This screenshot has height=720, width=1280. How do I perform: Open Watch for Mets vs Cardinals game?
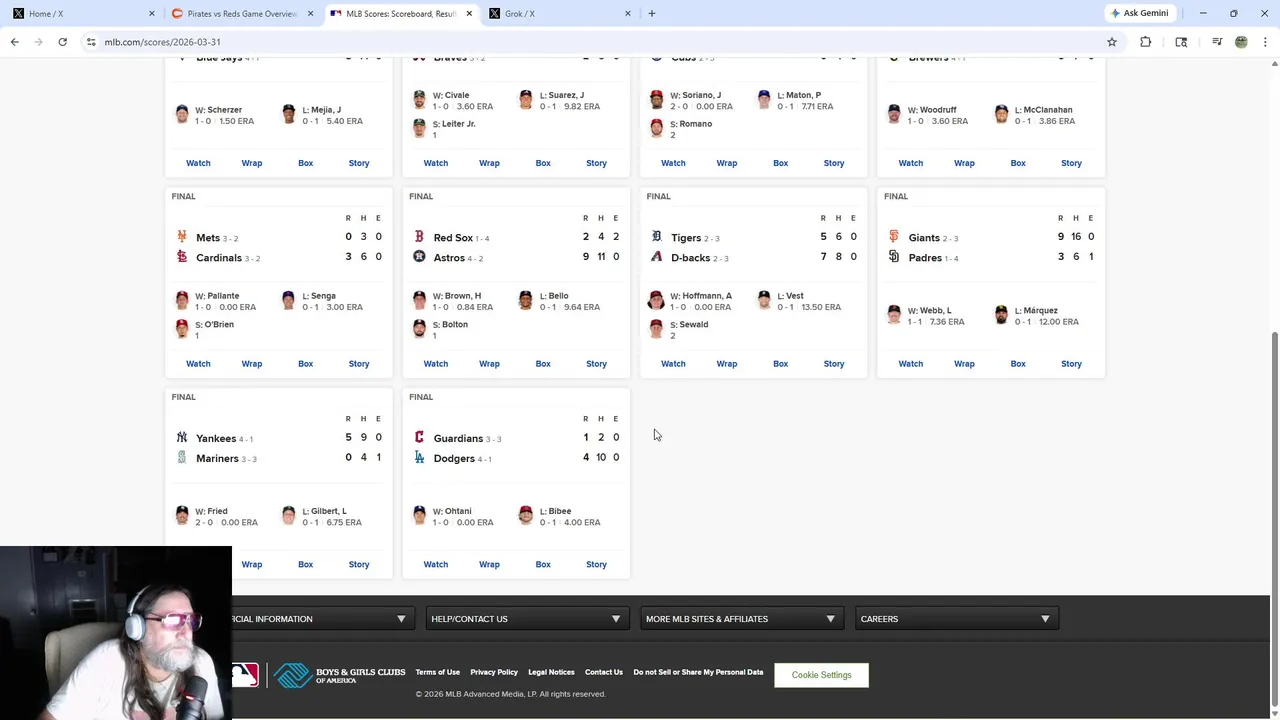tap(198, 364)
